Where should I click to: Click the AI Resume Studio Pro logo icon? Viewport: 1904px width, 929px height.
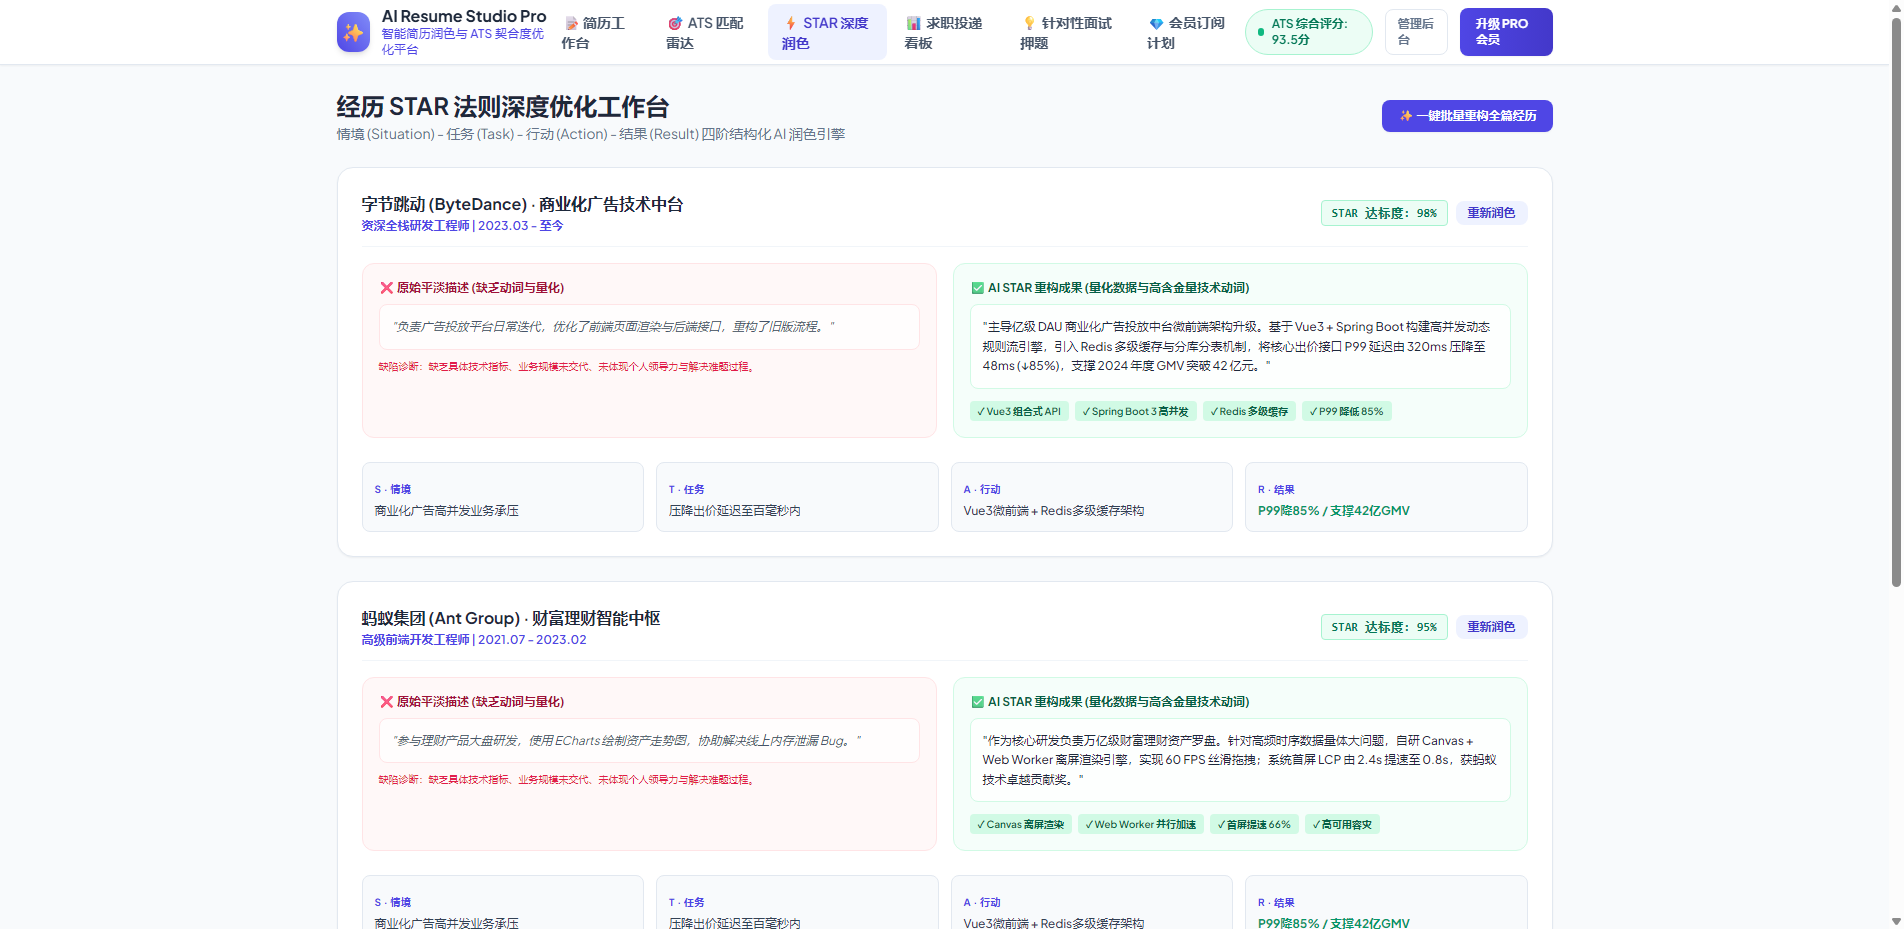pos(353,32)
